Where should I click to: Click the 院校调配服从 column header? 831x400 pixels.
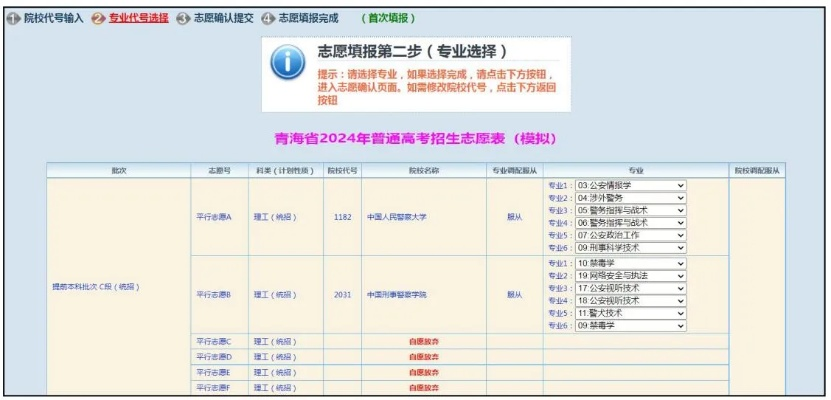(757, 171)
